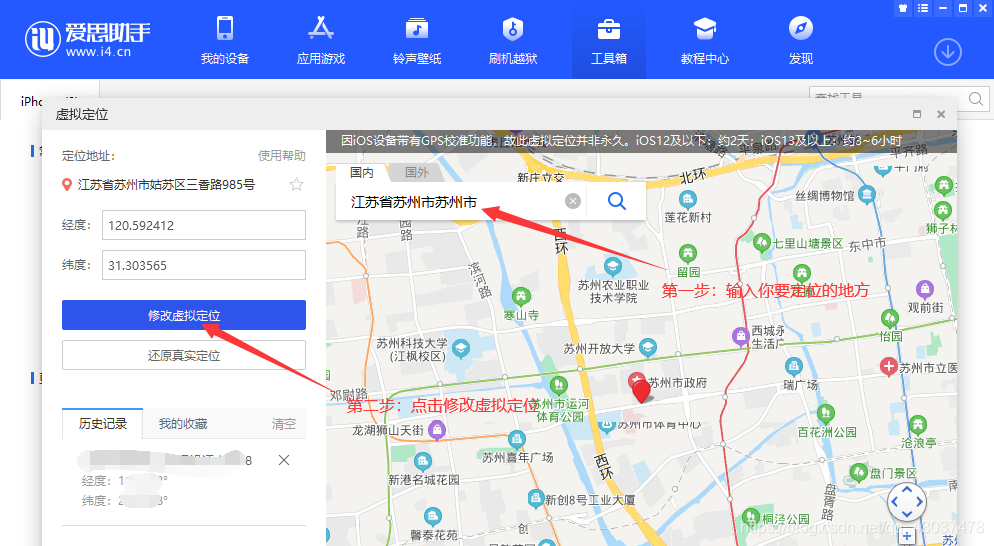Click the 修改虚拟定位 button
The width and height of the screenshot is (994, 546).
tap(184, 315)
